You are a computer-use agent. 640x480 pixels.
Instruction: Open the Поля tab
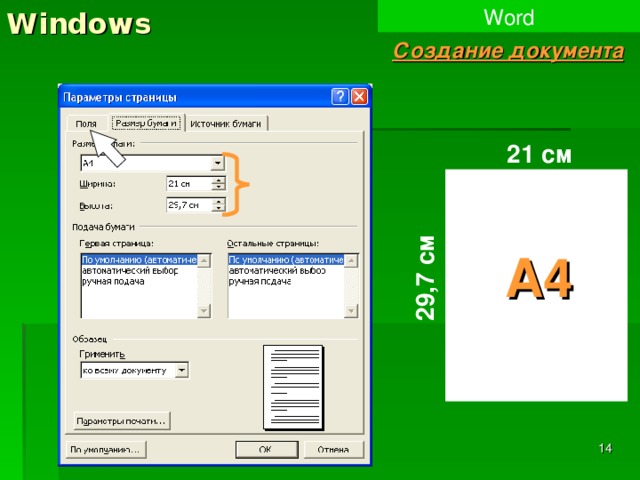point(87,124)
